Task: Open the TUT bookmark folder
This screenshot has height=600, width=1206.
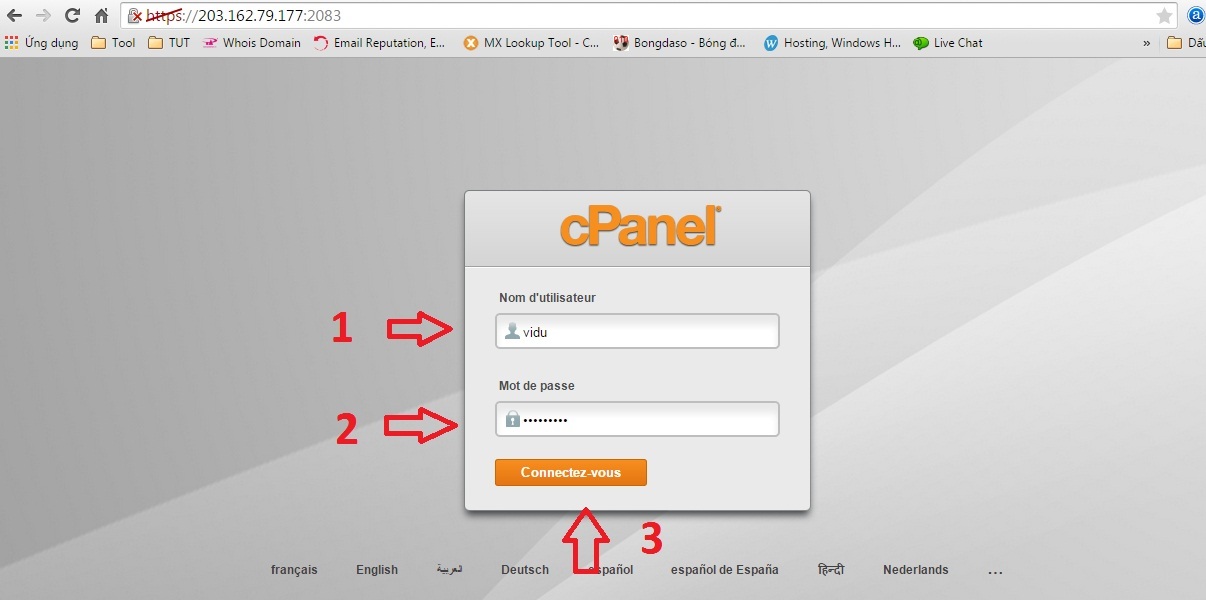Action: pos(169,43)
